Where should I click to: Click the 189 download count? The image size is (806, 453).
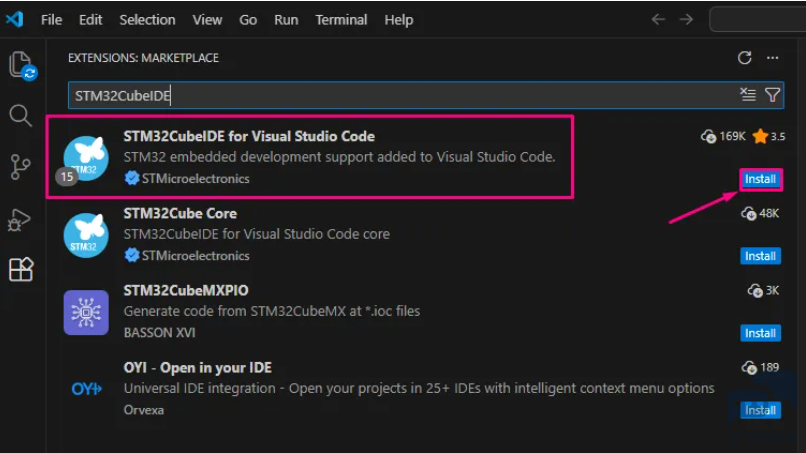(760, 368)
